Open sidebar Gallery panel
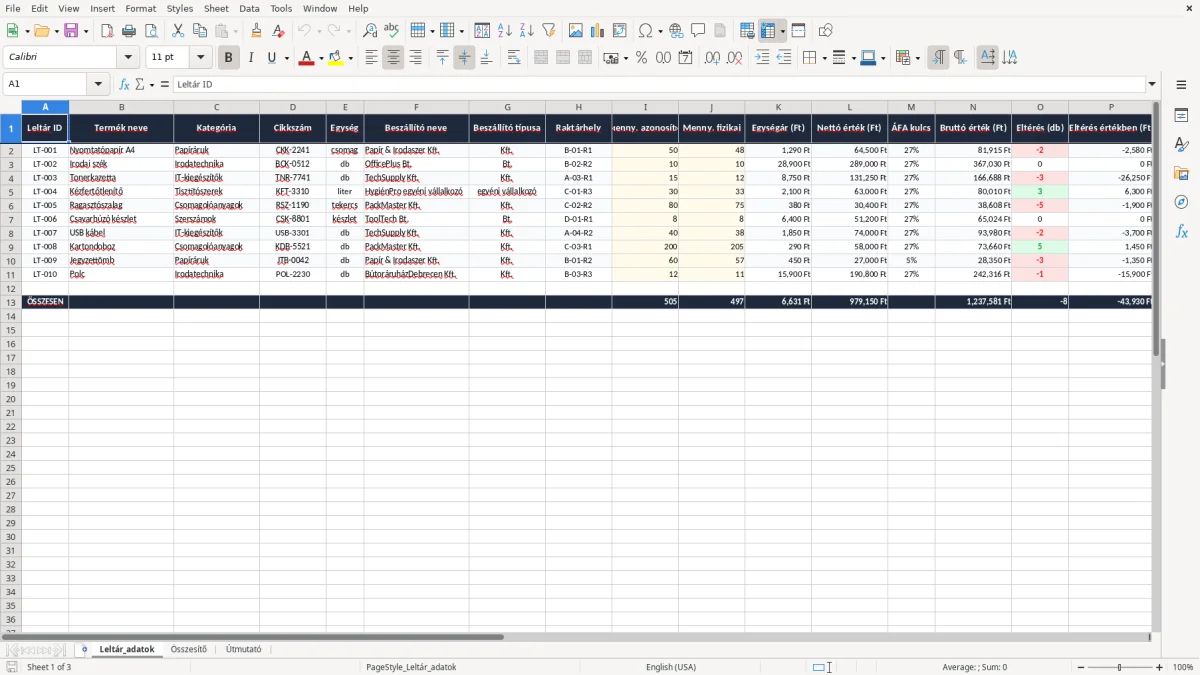This screenshot has width=1200, height=675. (x=1181, y=174)
